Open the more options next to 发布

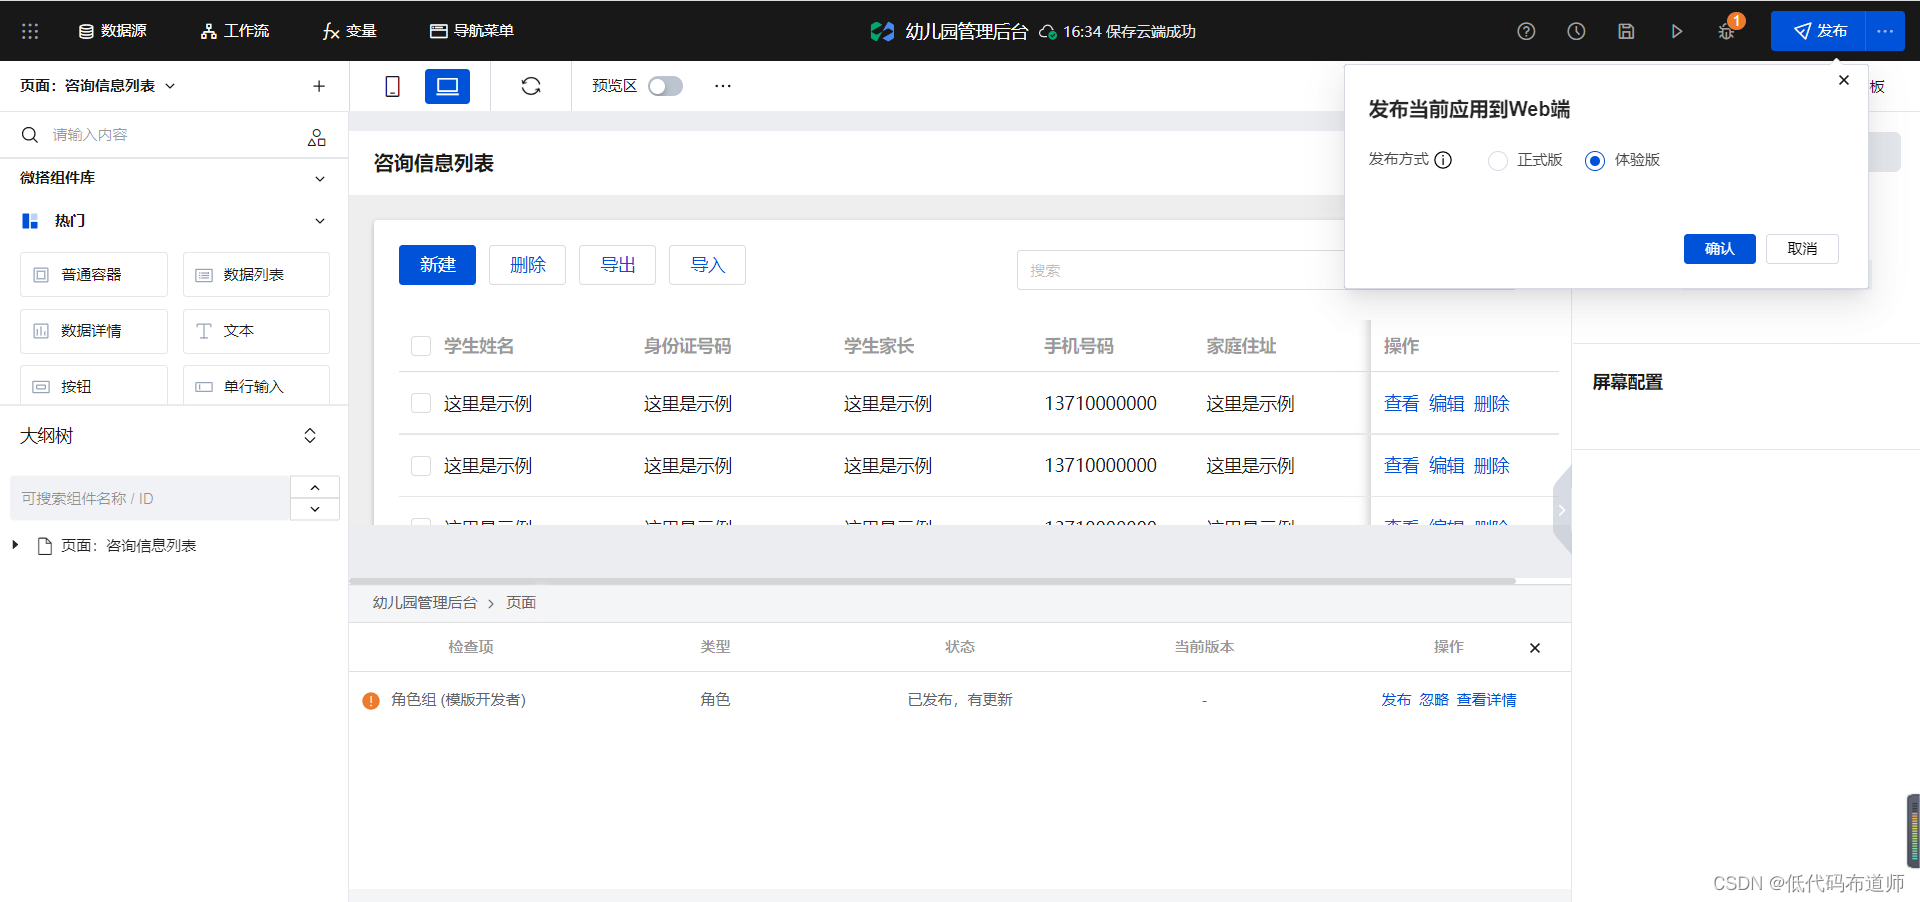point(1885,31)
